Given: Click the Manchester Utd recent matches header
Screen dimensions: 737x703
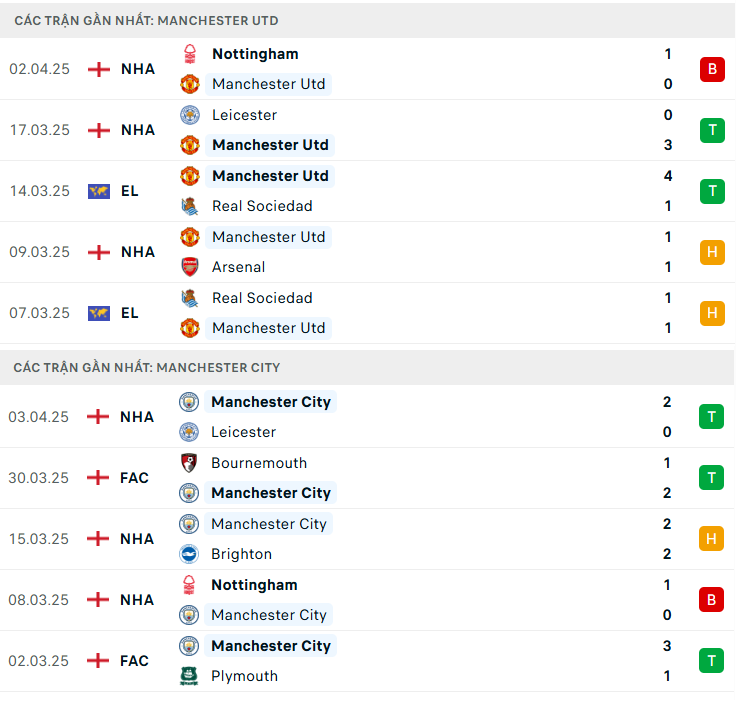Looking at the screenshot, I should pos(146,20).
